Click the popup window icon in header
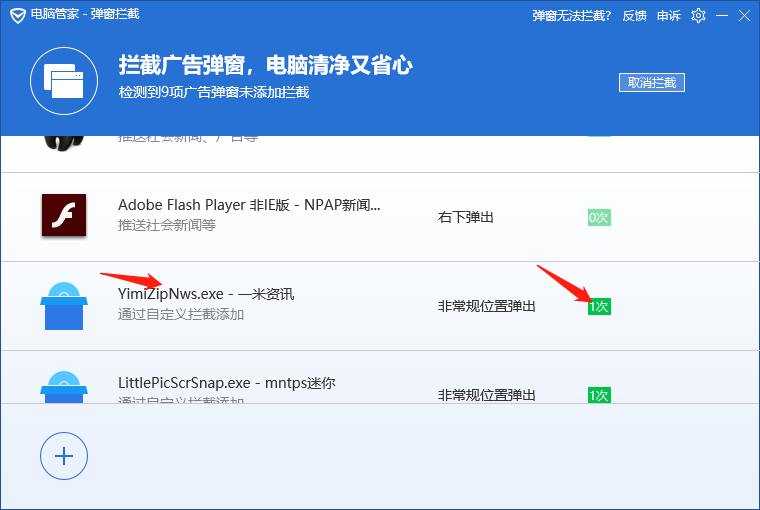760x510 pixels. (x=63, y=81)
